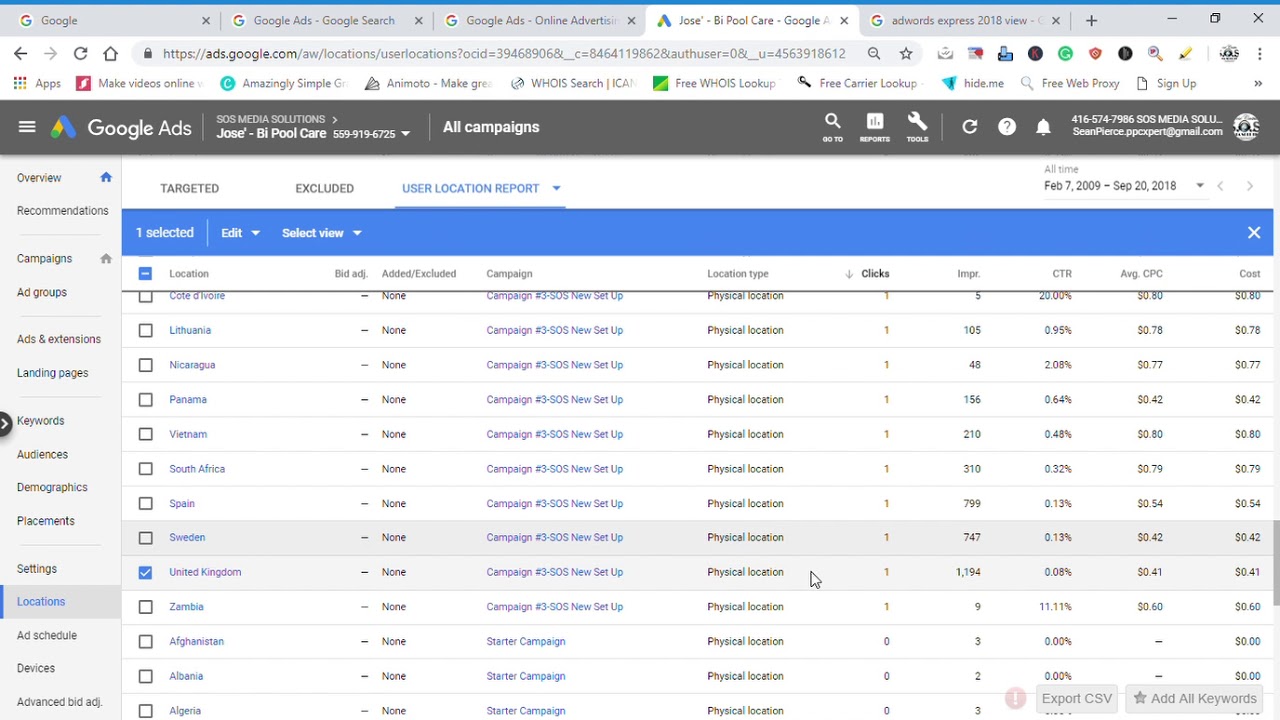1280x720 pixels.
Task: Open the Tools wrench icon
Action: coord(917,124)
